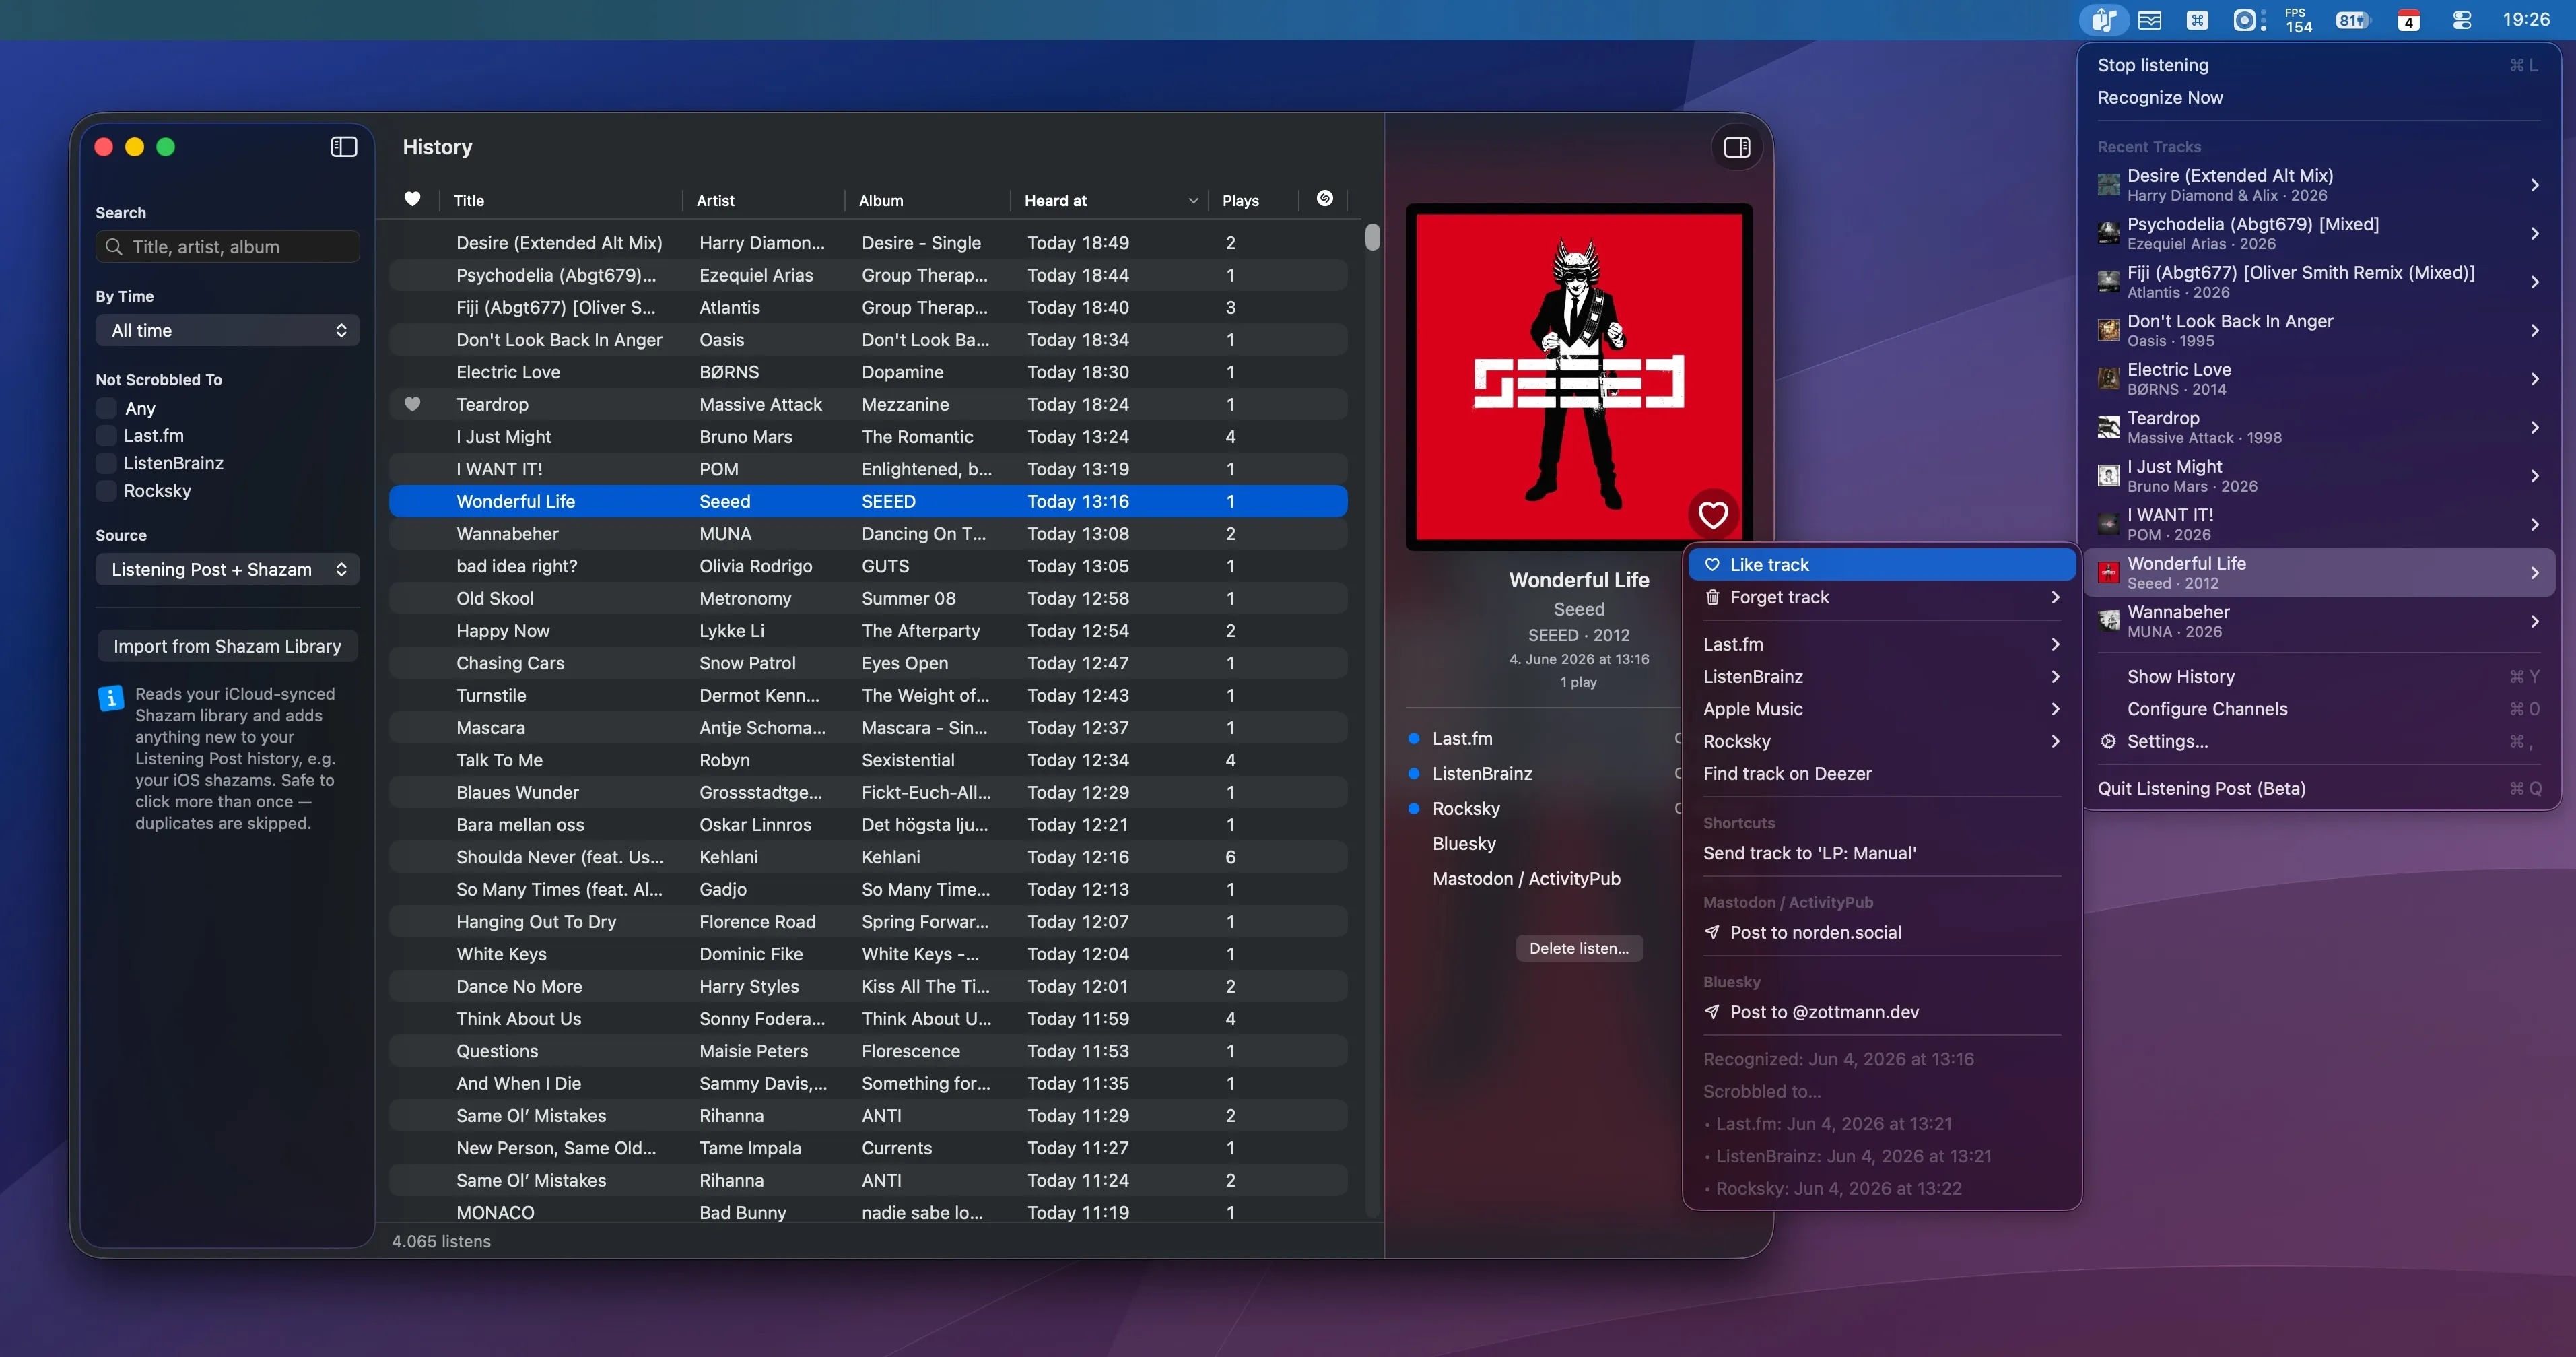
Task: Select Recognize Now menu item
Action: (2318, 97)
